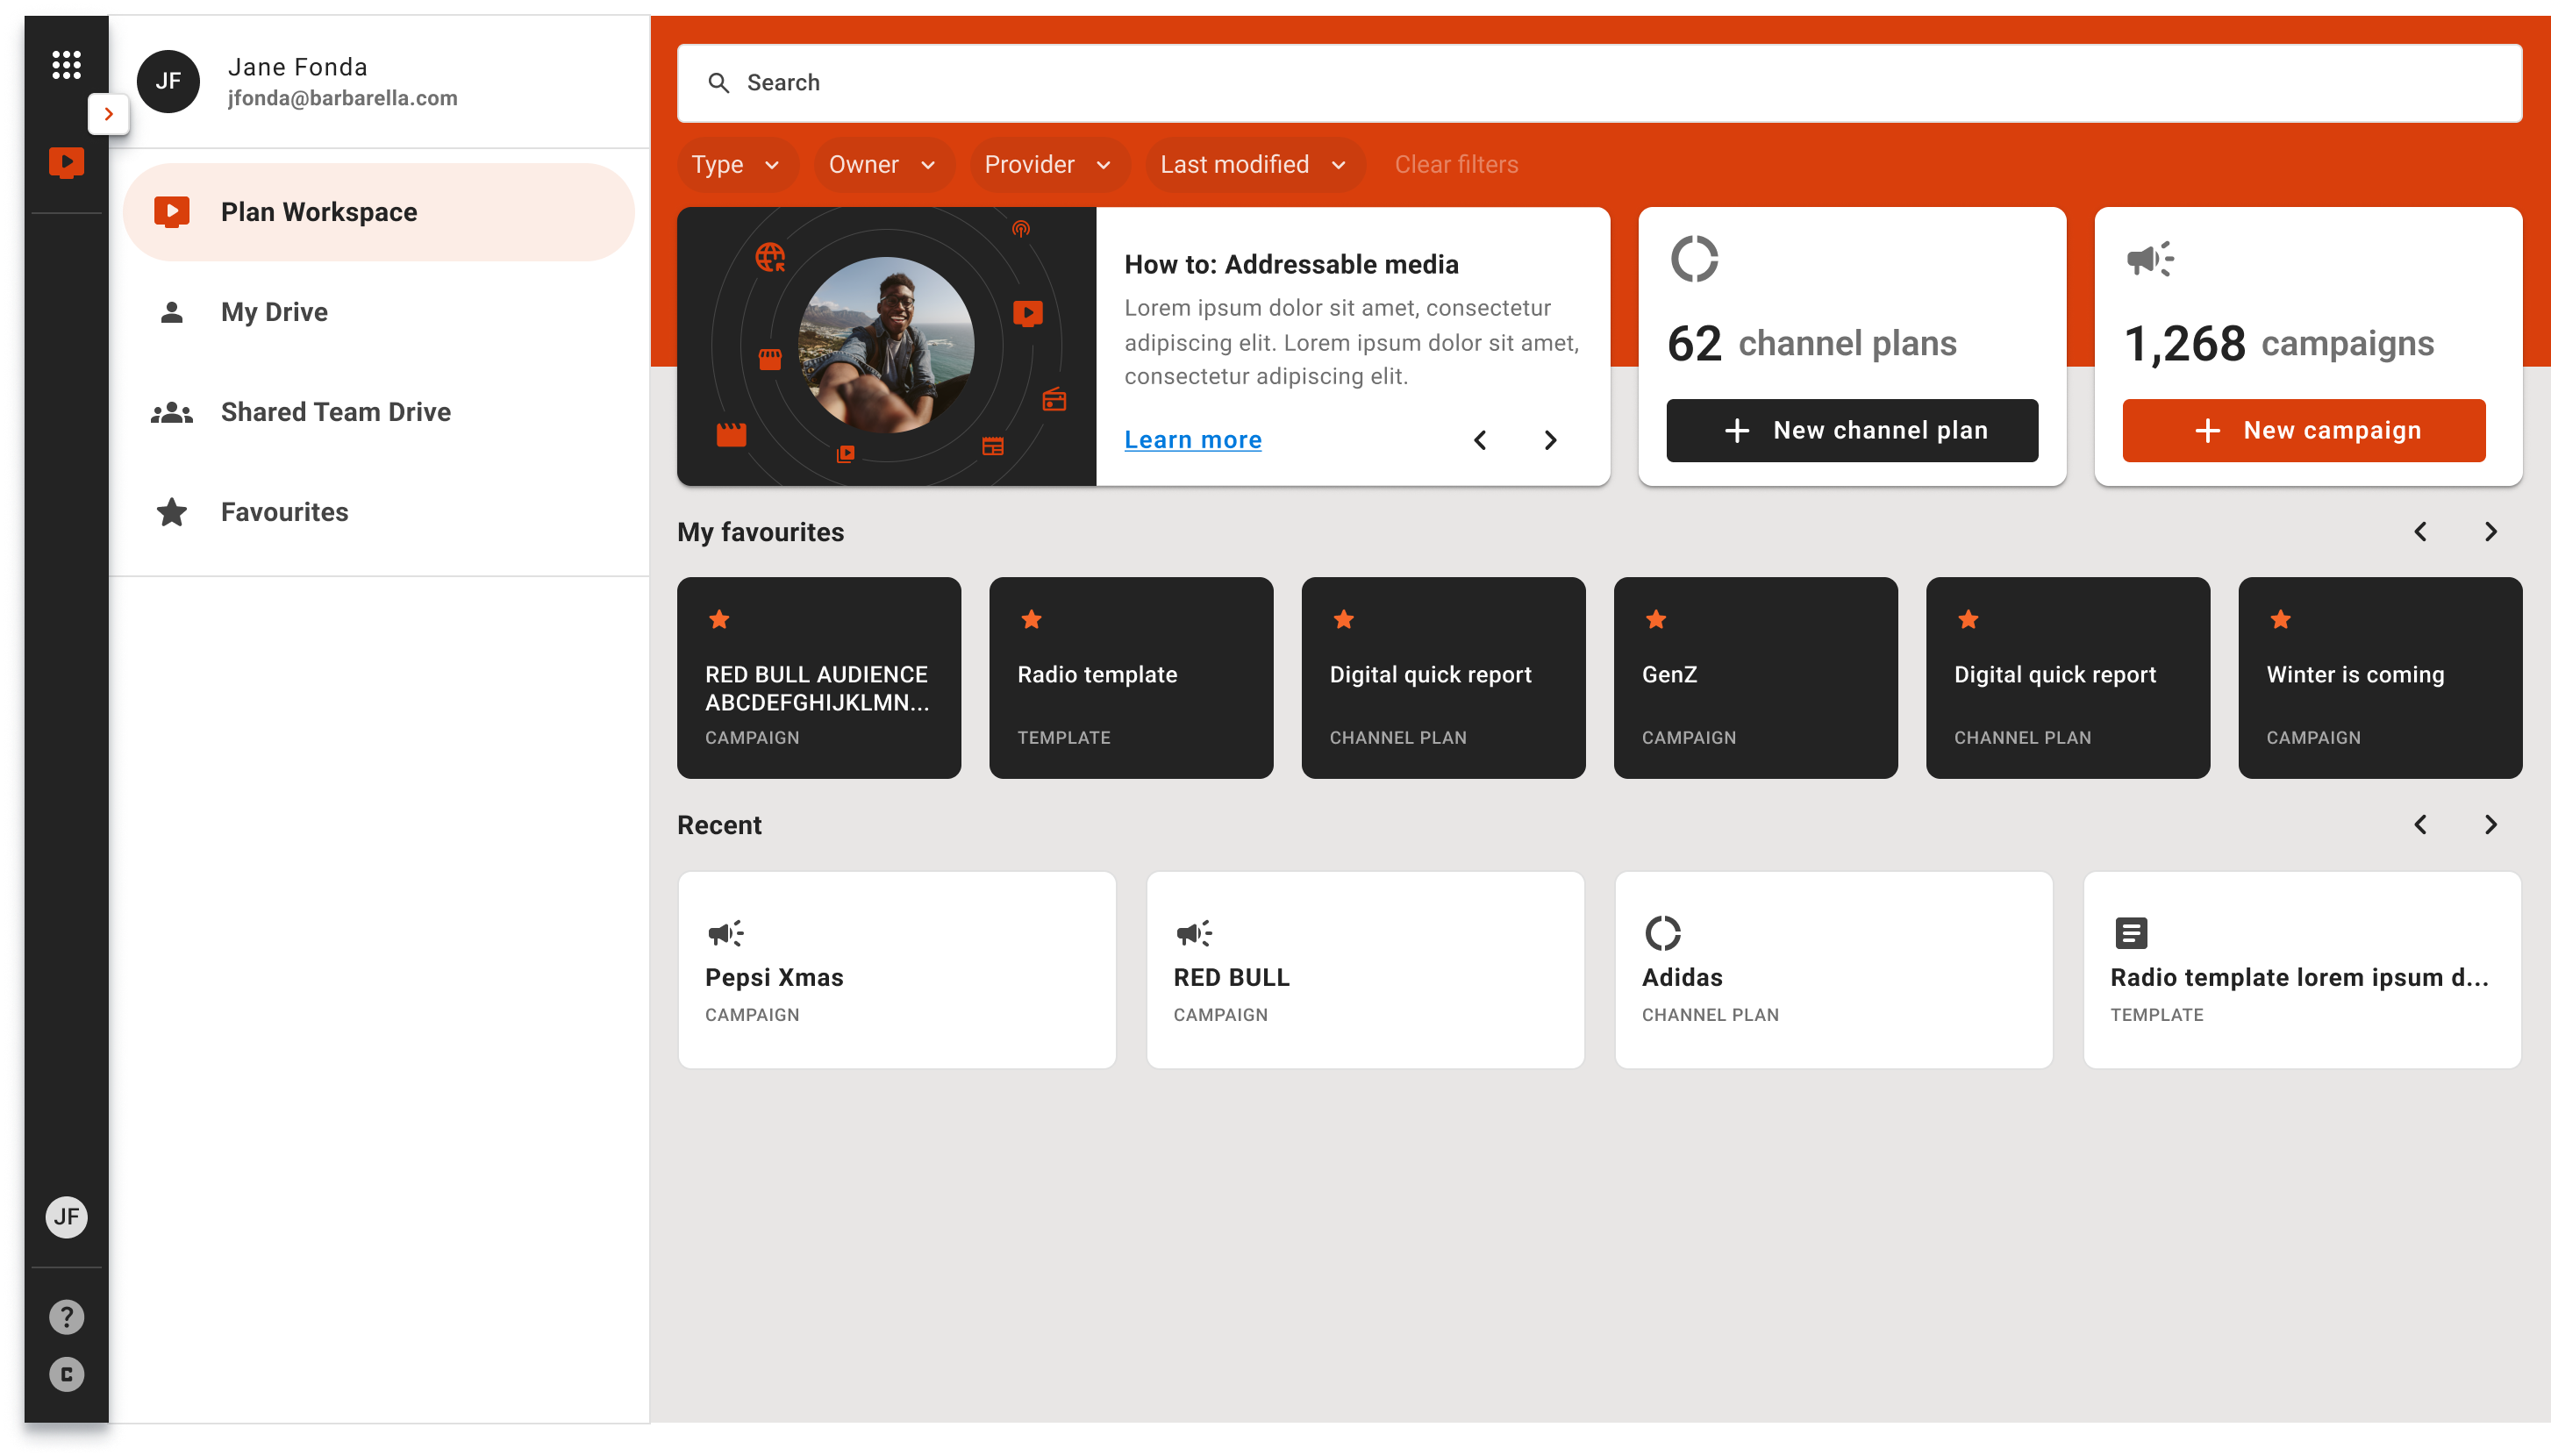Click into the Search field
Viewport: 2551px width, 1456px height.
1600,83
